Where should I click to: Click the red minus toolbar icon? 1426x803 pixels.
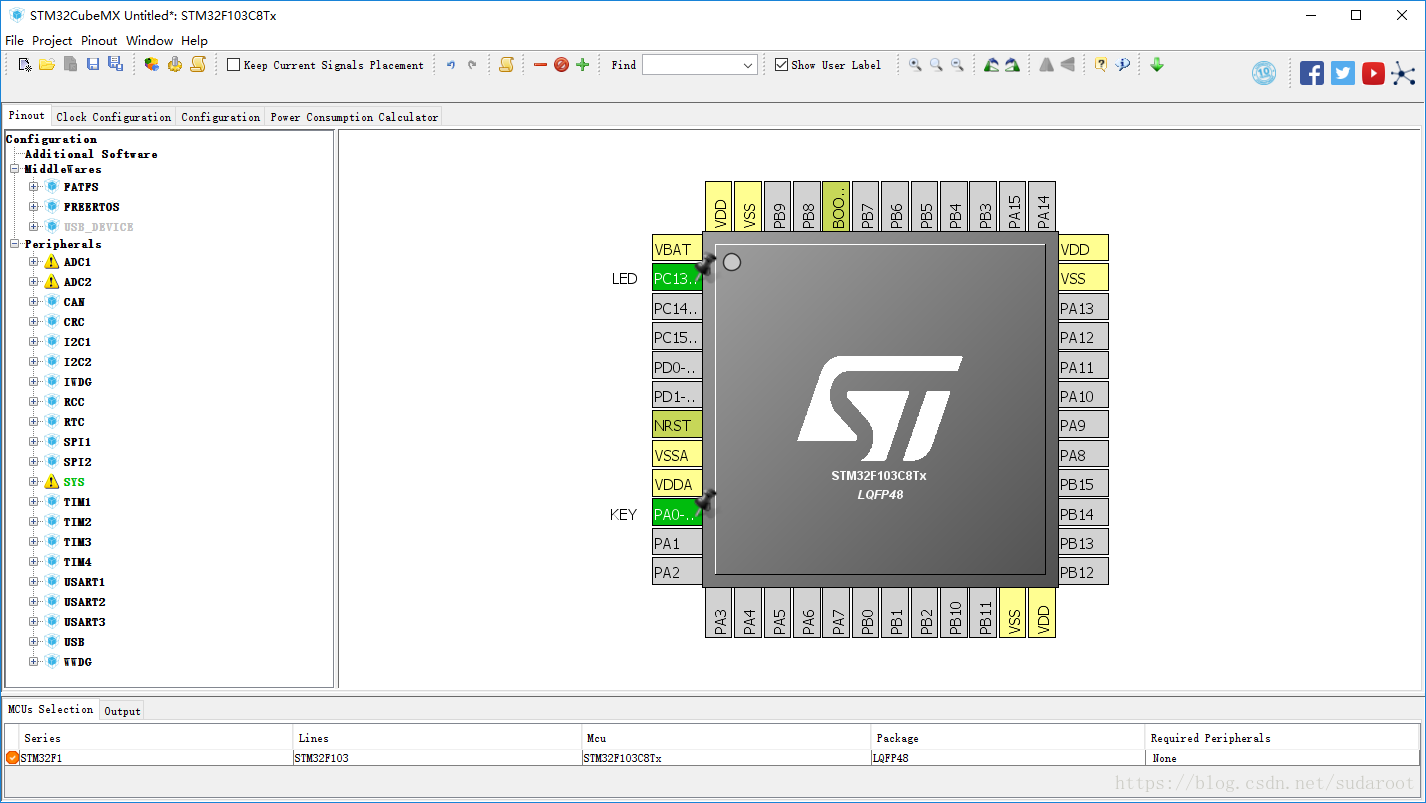coord(540,65)
